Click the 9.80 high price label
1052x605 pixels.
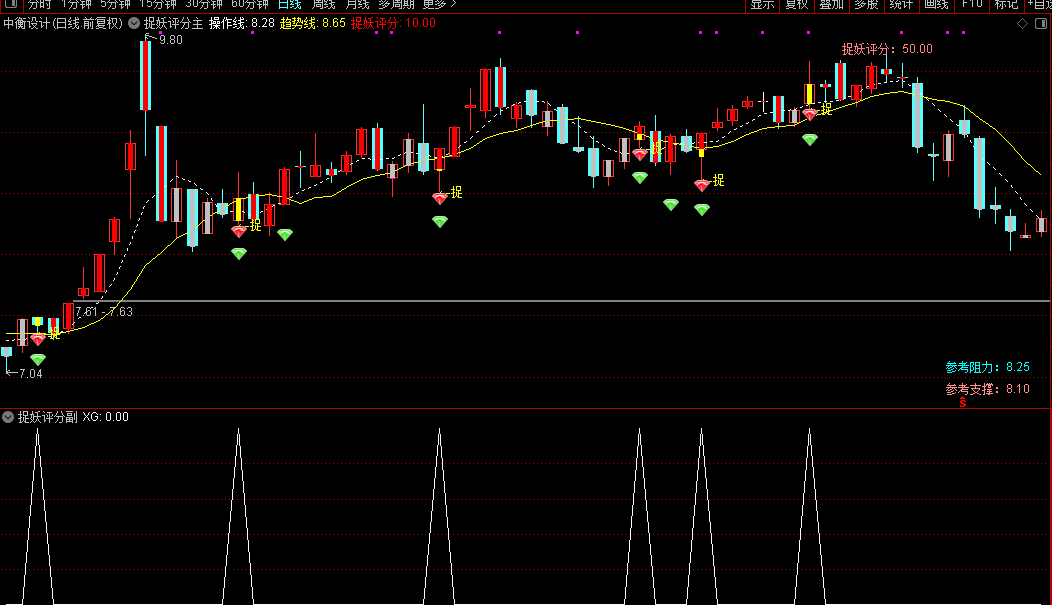pyautogui.click(x=170, y=40)
